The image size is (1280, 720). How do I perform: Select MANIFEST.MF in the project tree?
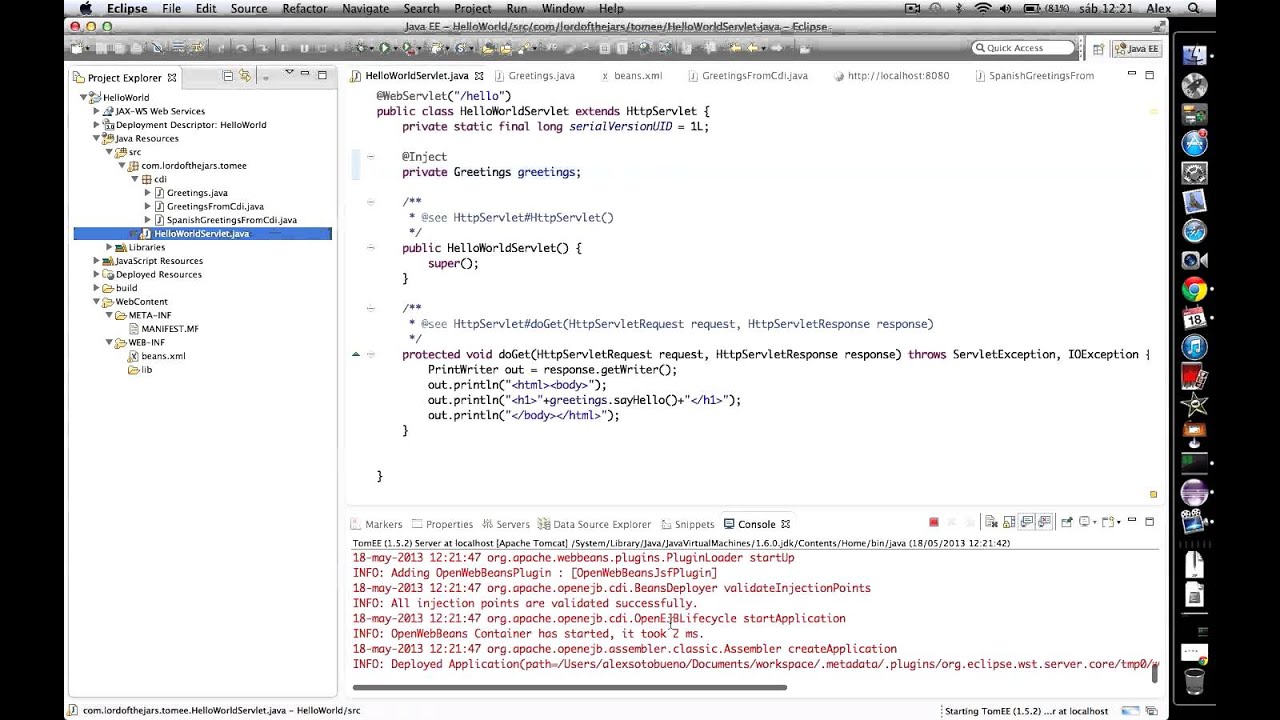(x=169, y=328)
